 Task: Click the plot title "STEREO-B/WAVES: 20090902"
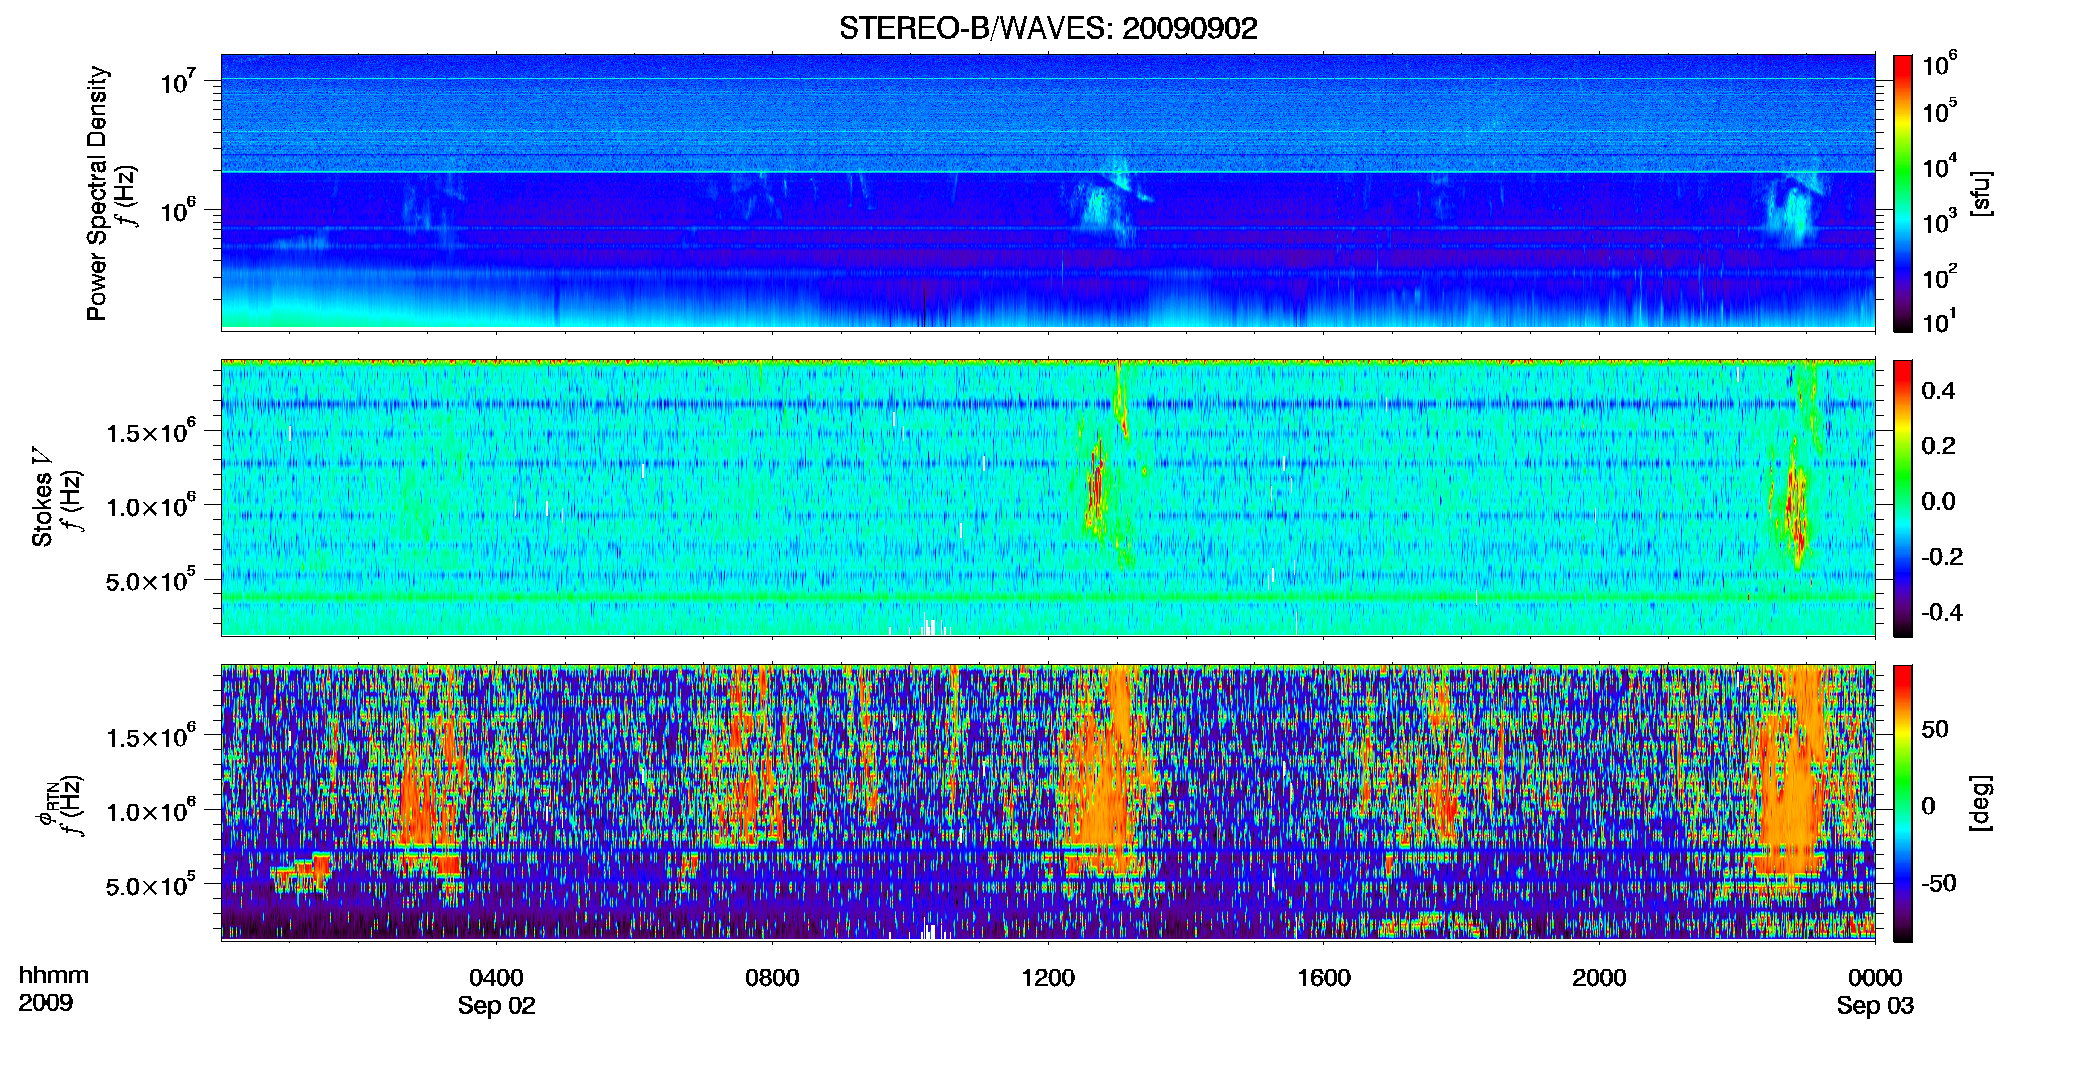click(x=1048, y=28)
